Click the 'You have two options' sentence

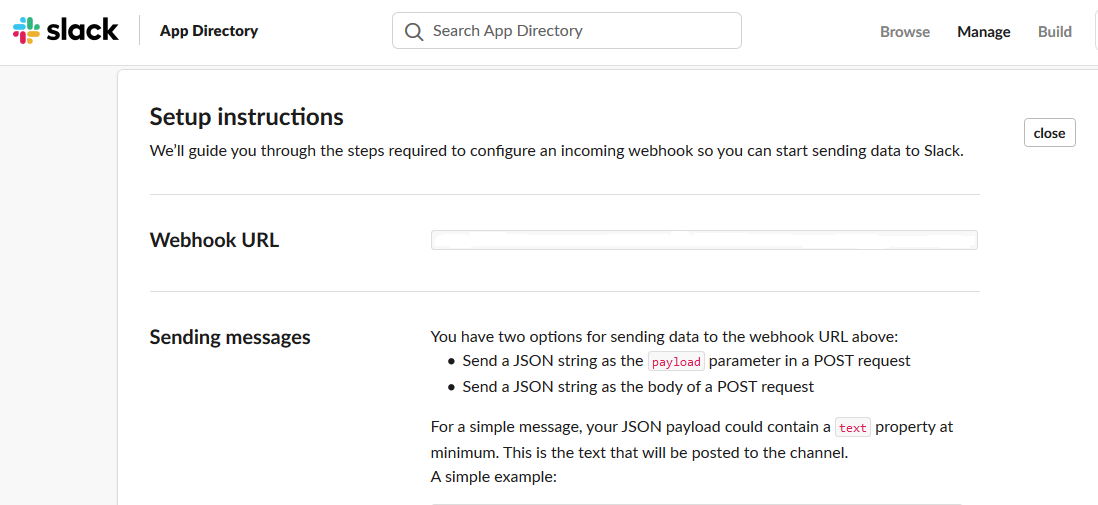tap(664, 337)
